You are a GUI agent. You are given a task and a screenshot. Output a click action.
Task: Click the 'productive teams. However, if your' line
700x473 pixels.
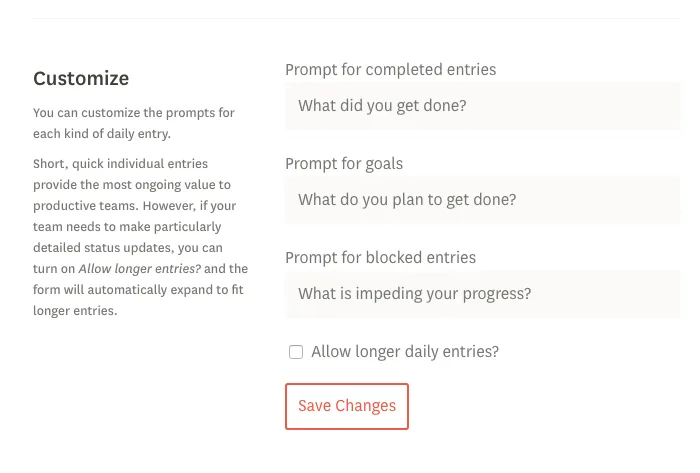135,206
